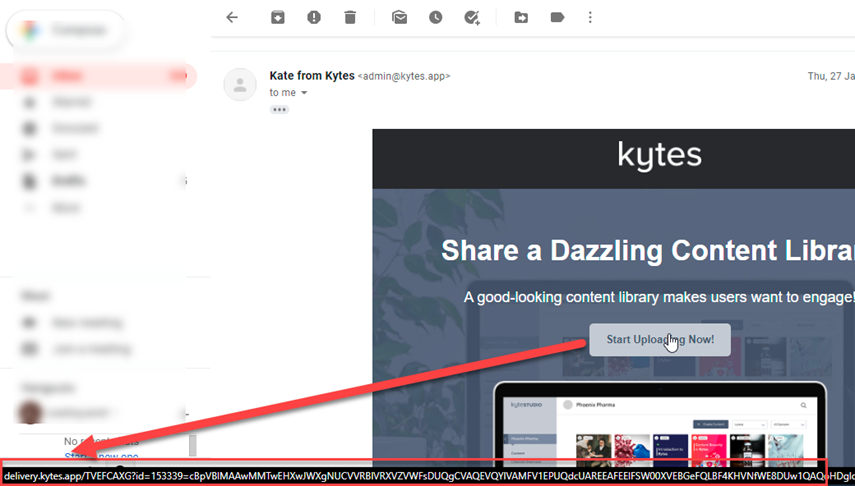Viewport: 855px width, 486px height.
Task: Click the sender name Kate from Kytes
Action: coord(312,76)
